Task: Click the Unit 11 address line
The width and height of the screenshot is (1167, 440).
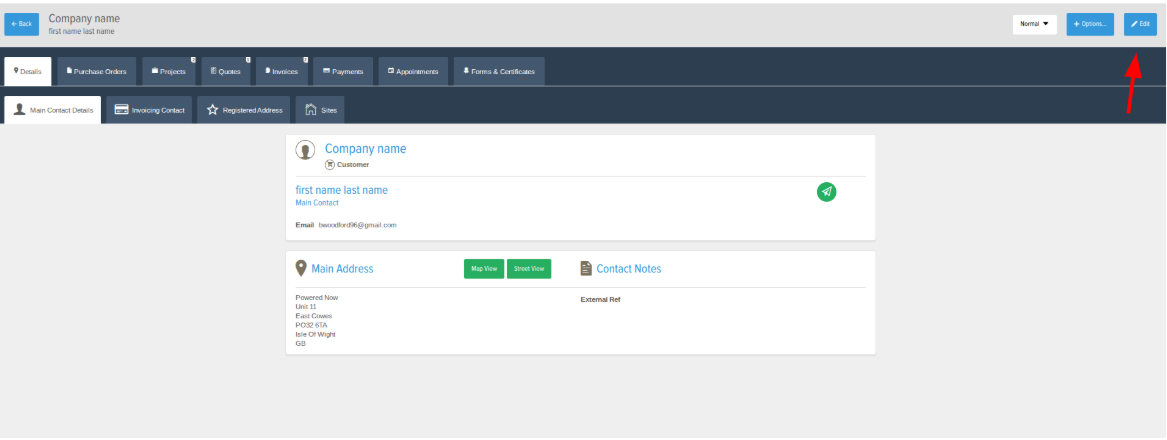Action: (x=306, y=307)
